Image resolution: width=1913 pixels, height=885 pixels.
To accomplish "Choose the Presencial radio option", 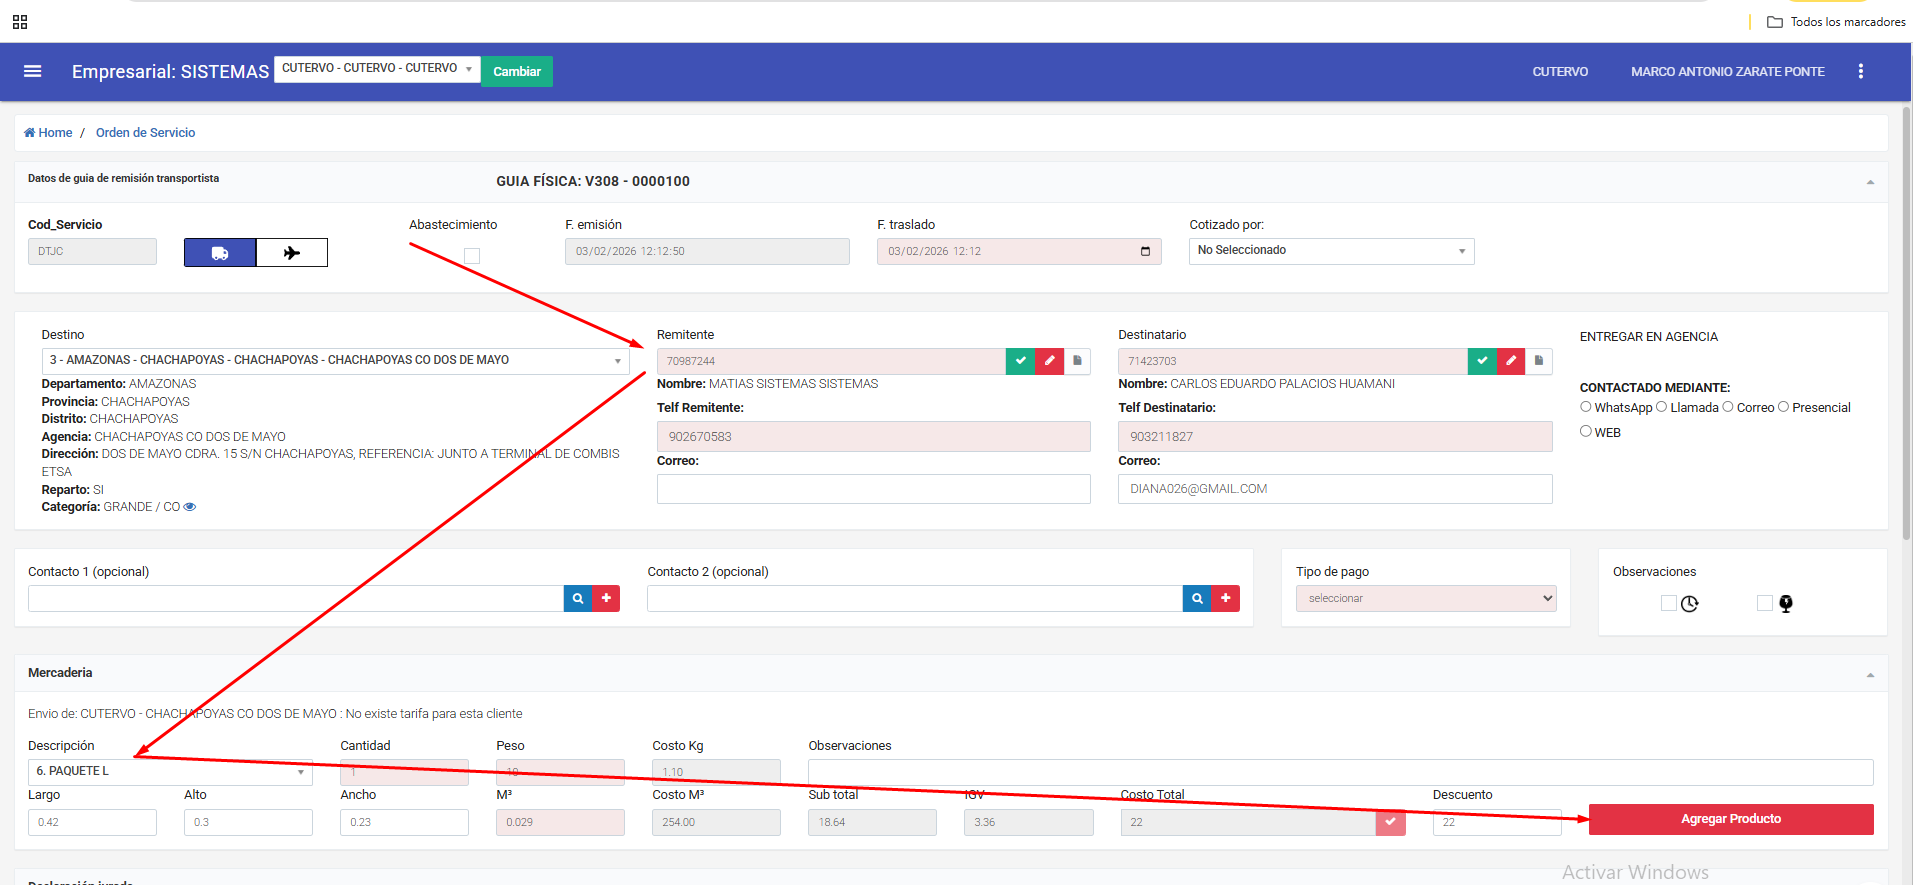I will click(1783, 407).
